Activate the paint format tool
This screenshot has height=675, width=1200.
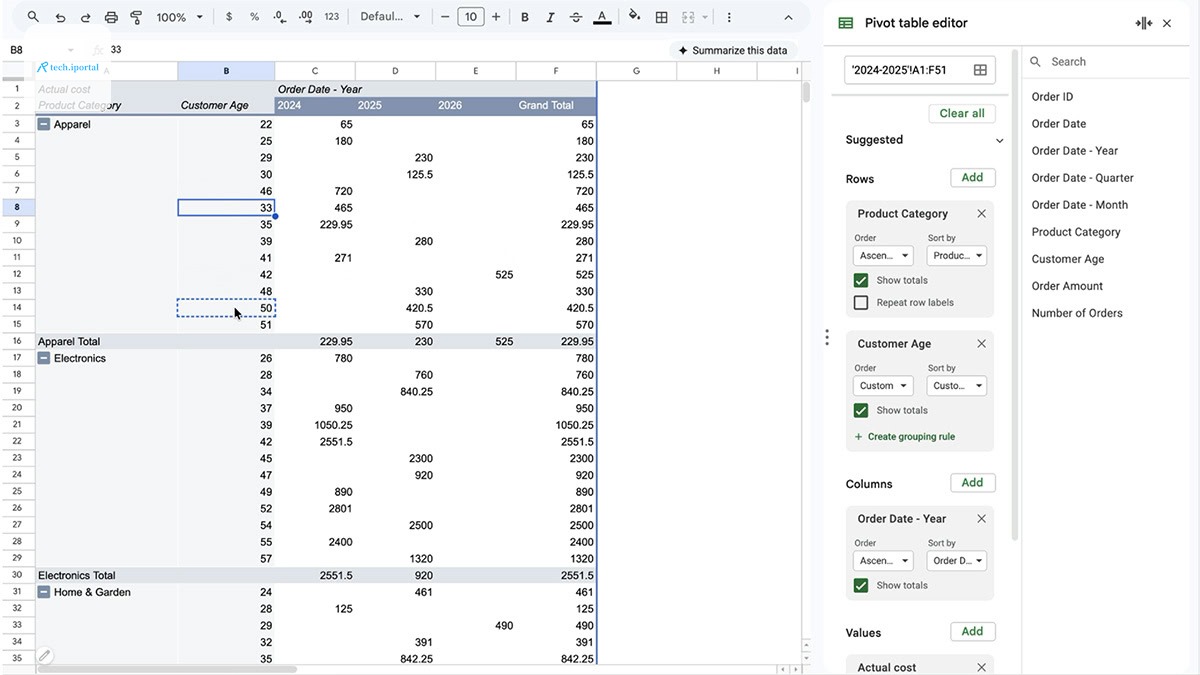[136, 17]
